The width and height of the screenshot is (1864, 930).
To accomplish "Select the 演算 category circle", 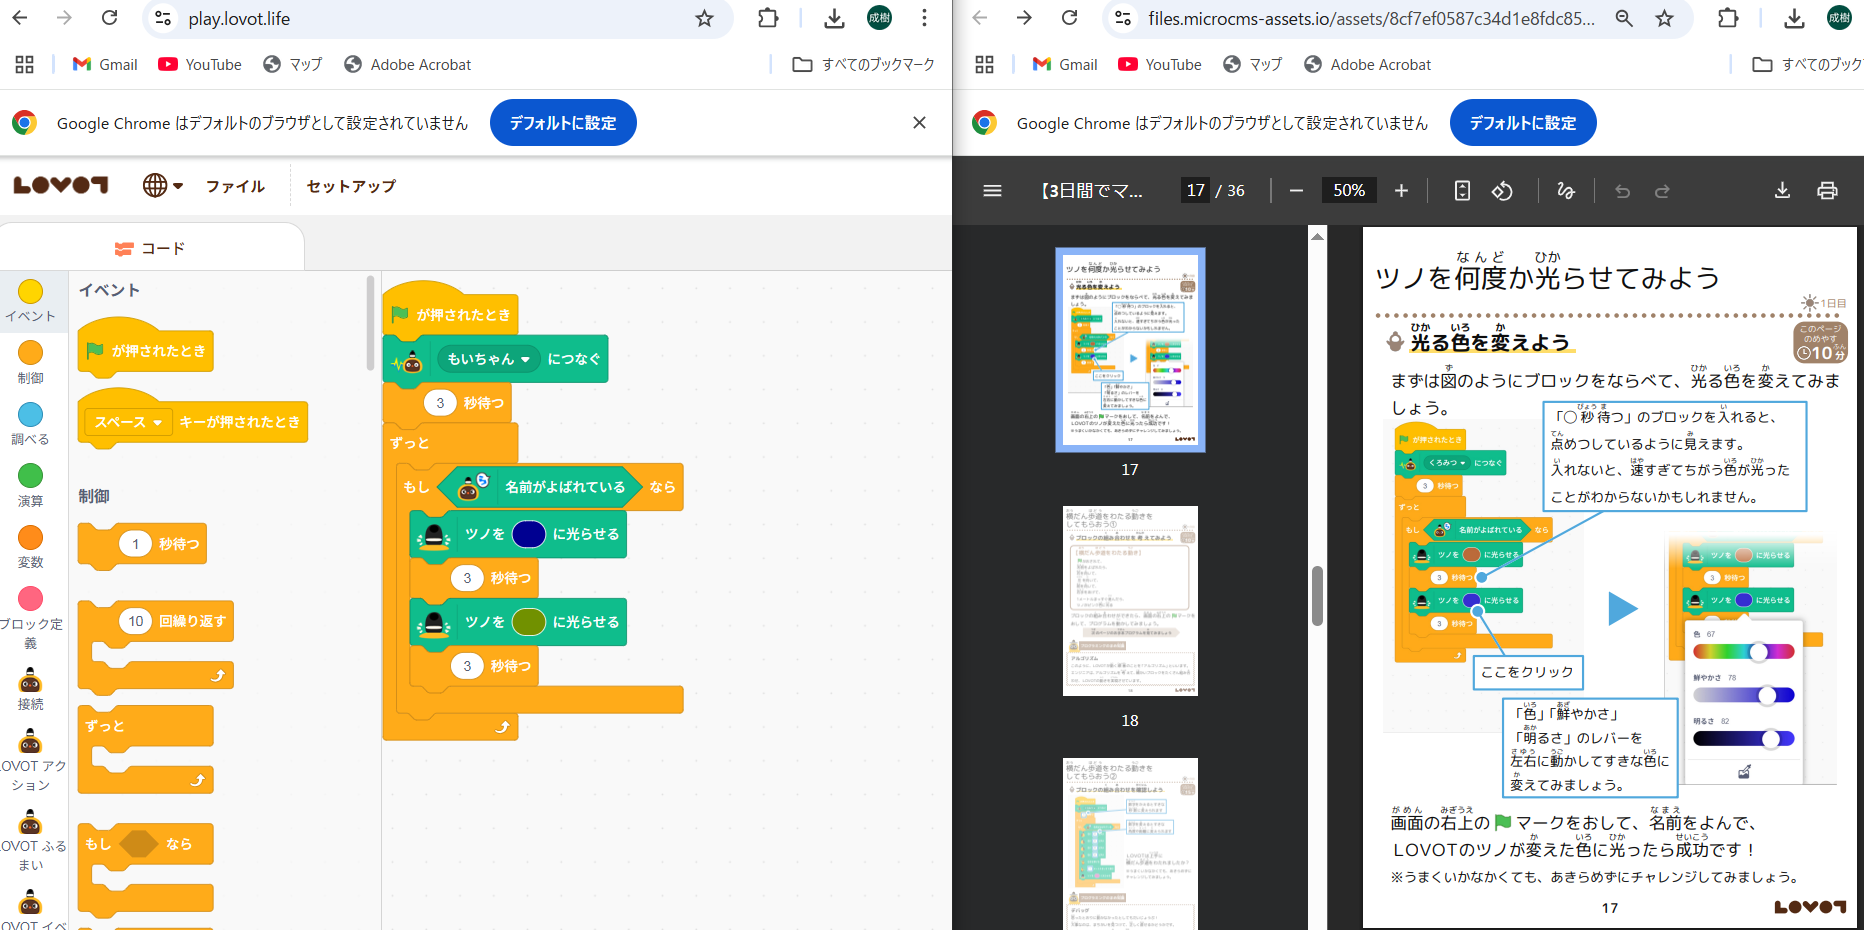I will pos(31,475).
